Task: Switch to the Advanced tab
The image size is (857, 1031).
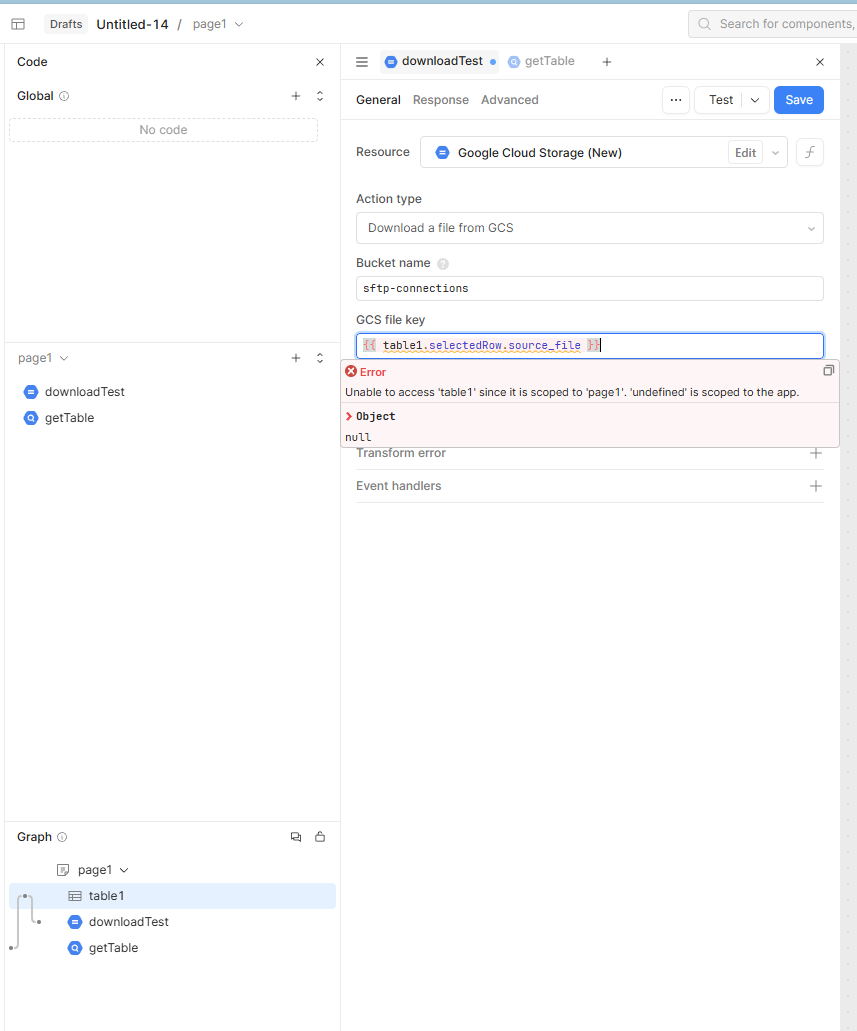Action: click(509, 100)
